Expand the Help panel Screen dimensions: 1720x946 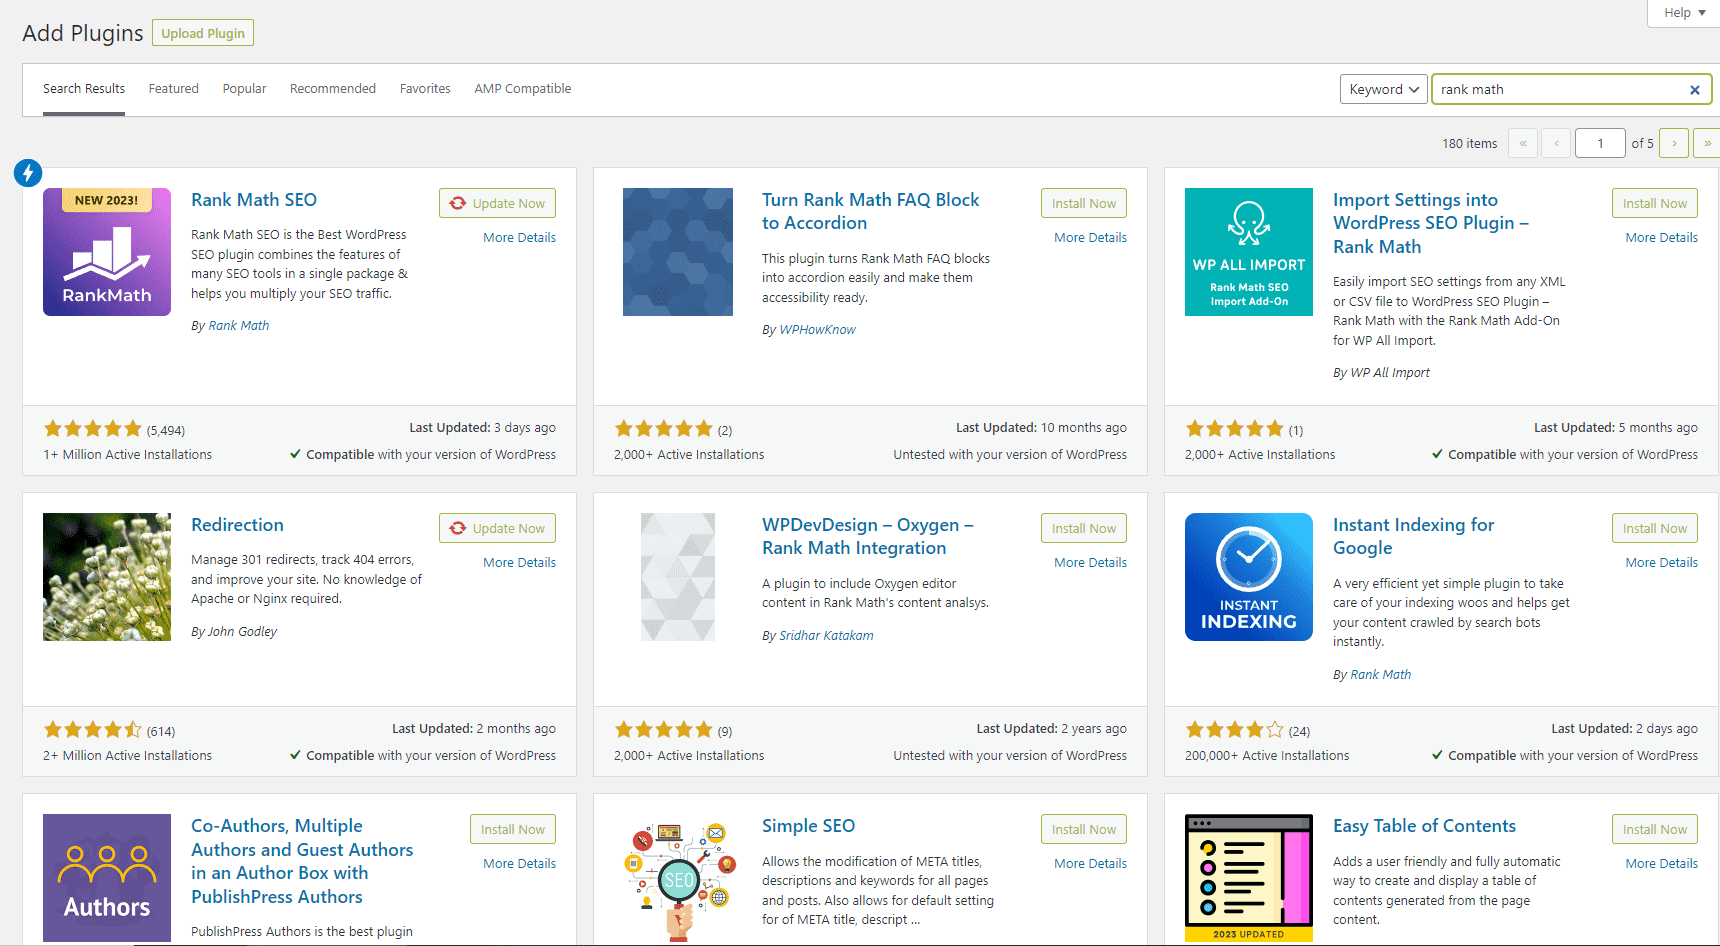pyautogui.click(x=1684, y=13)
